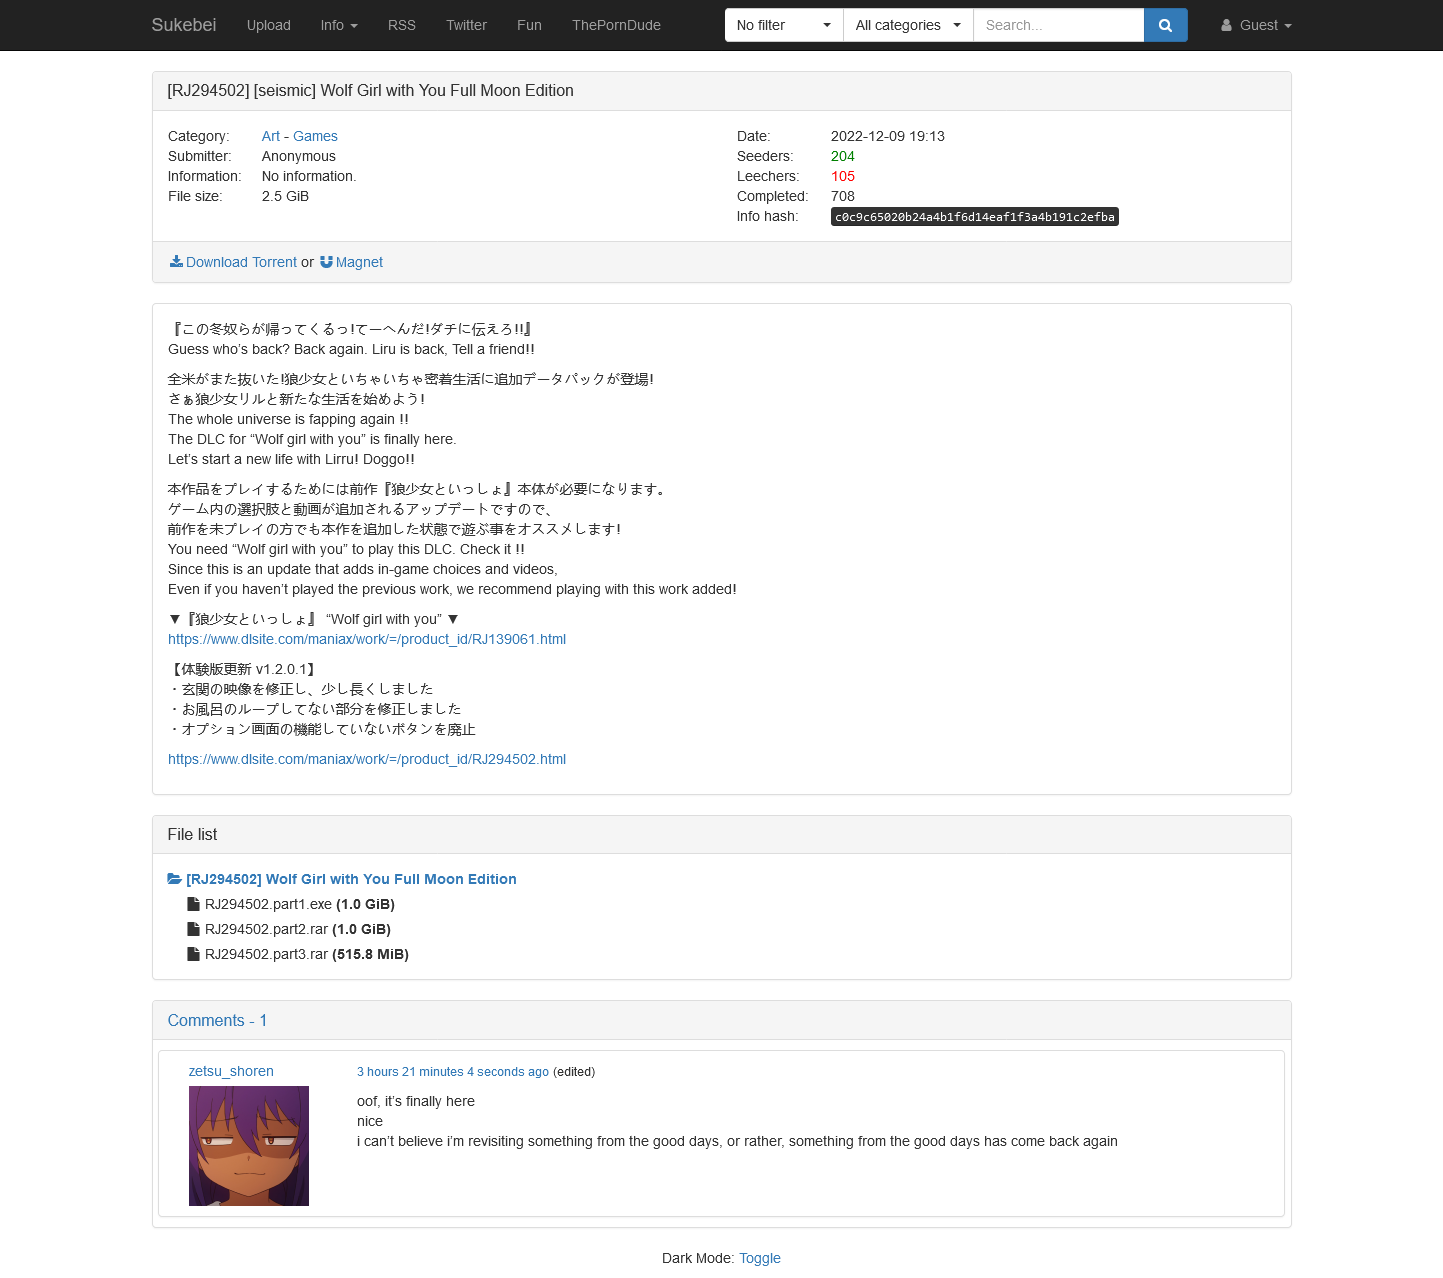Image resolution: width=1443 pixels, height=1278 pixels.
Task: Open the zetsu_shoren user profile link
Action: [231, 1071]
